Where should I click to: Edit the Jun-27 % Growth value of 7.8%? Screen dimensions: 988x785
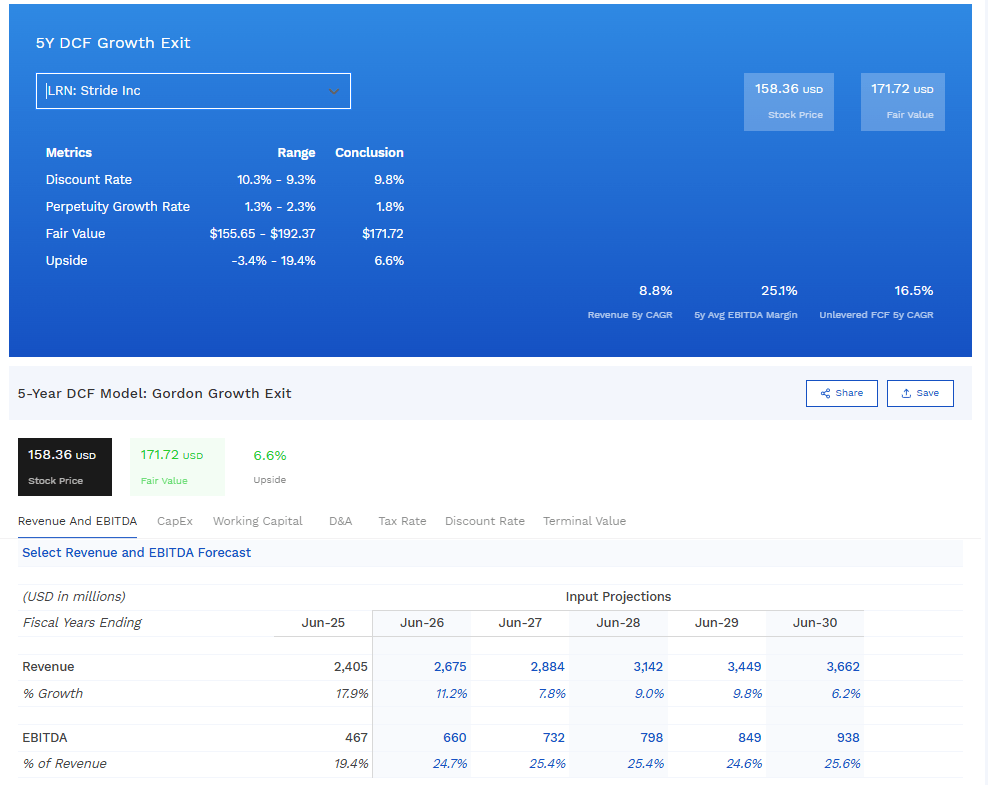pos(552,693)
